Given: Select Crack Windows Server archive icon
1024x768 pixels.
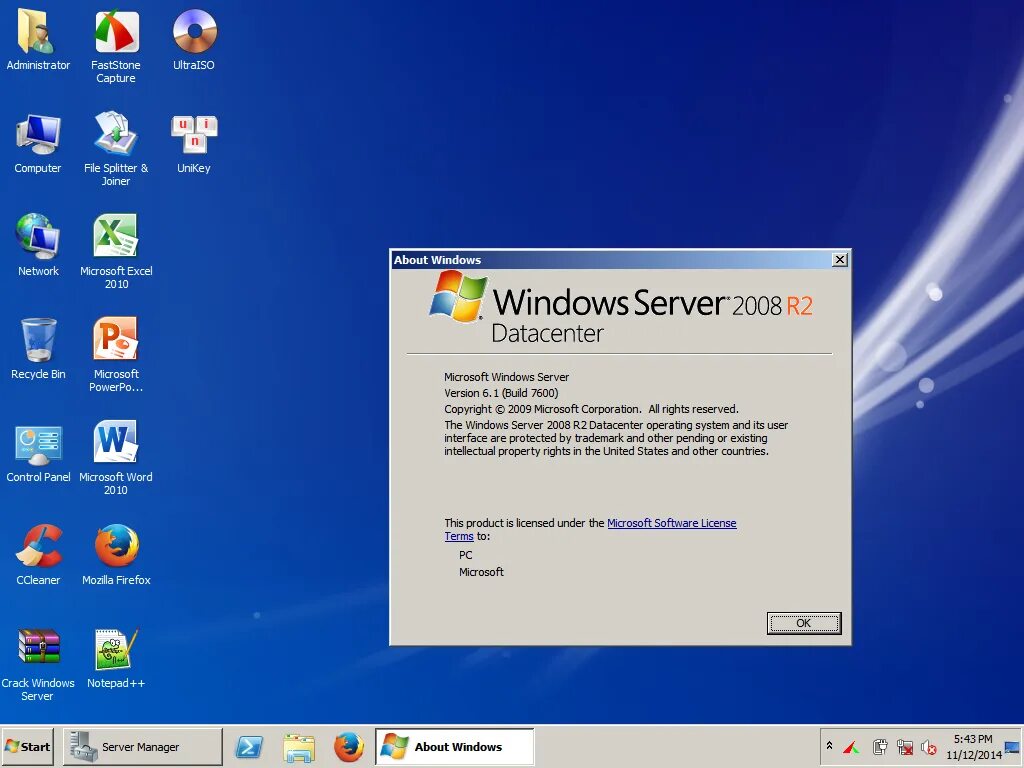Looking at the screenshot, I should coord(38,664).
